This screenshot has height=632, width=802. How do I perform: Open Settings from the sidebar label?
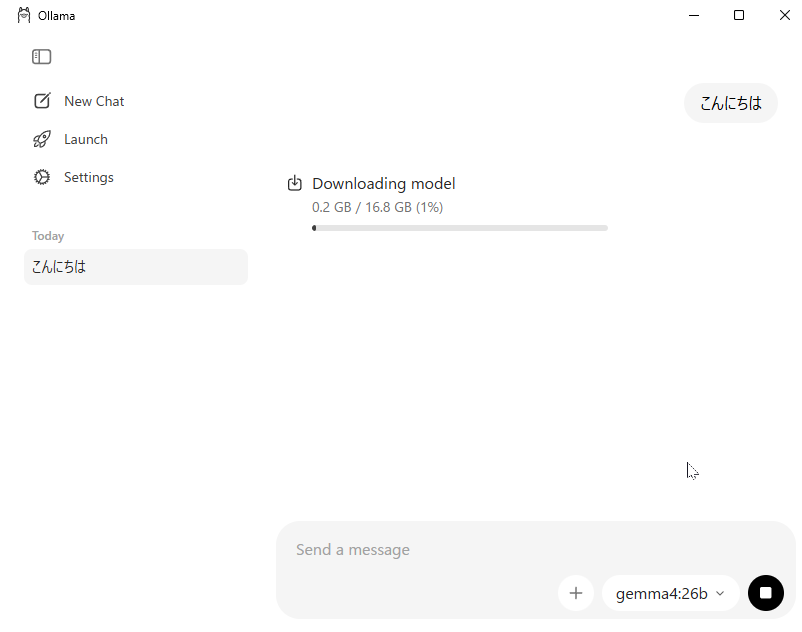(x=89, y=177)
